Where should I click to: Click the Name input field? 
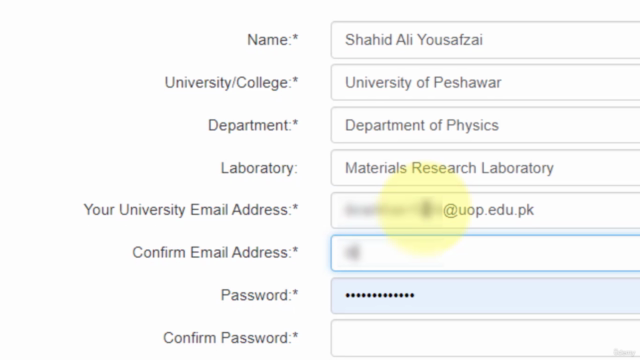pyautogui.click(x=485, y=40)
